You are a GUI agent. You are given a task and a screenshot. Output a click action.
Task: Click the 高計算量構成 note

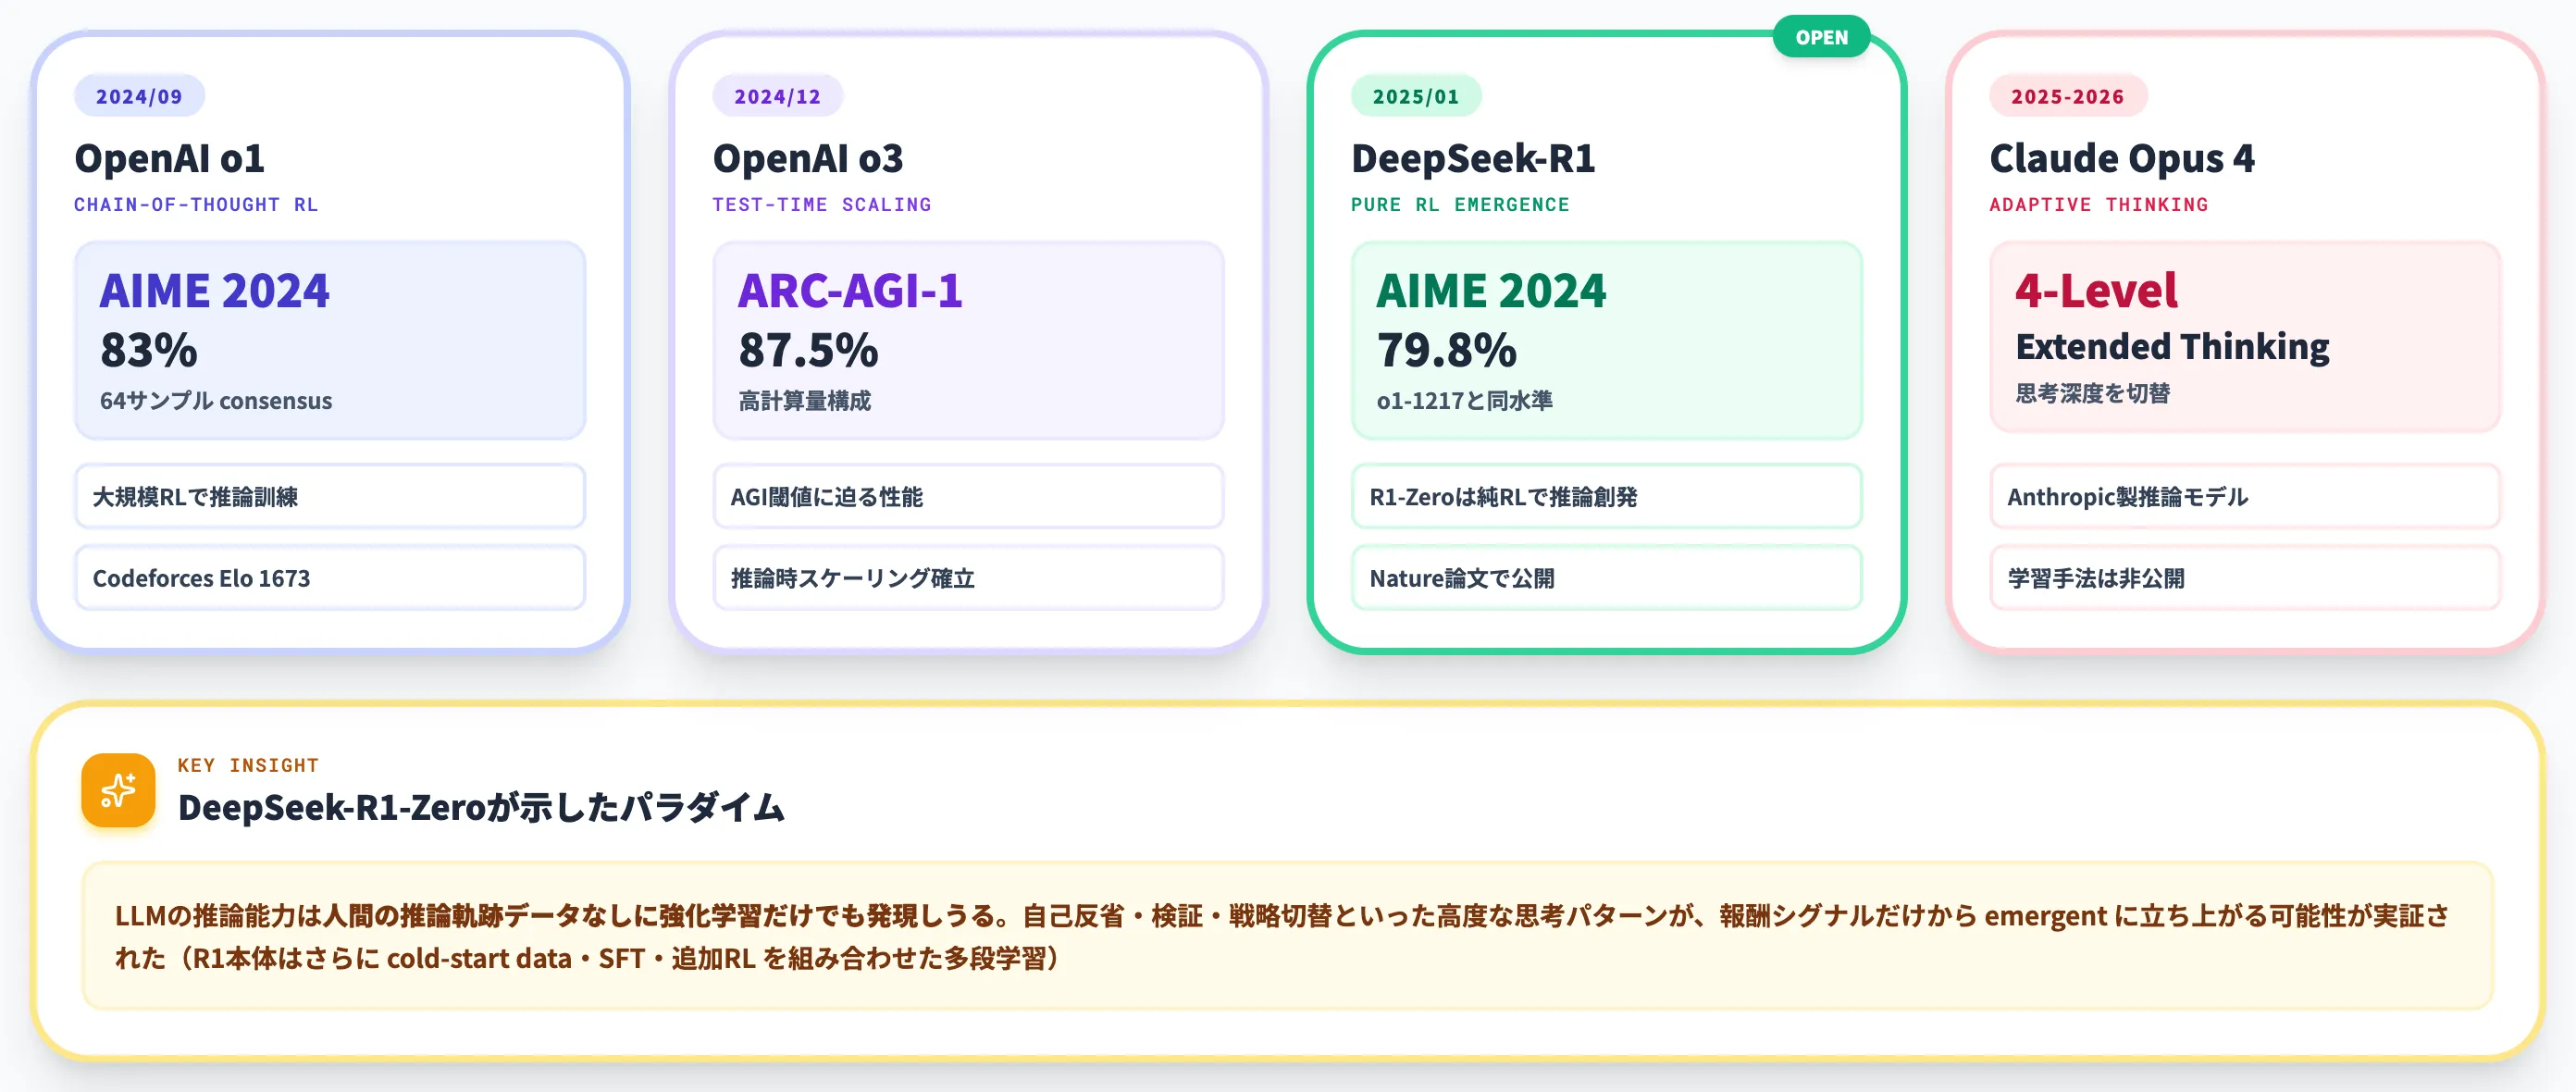805,400
